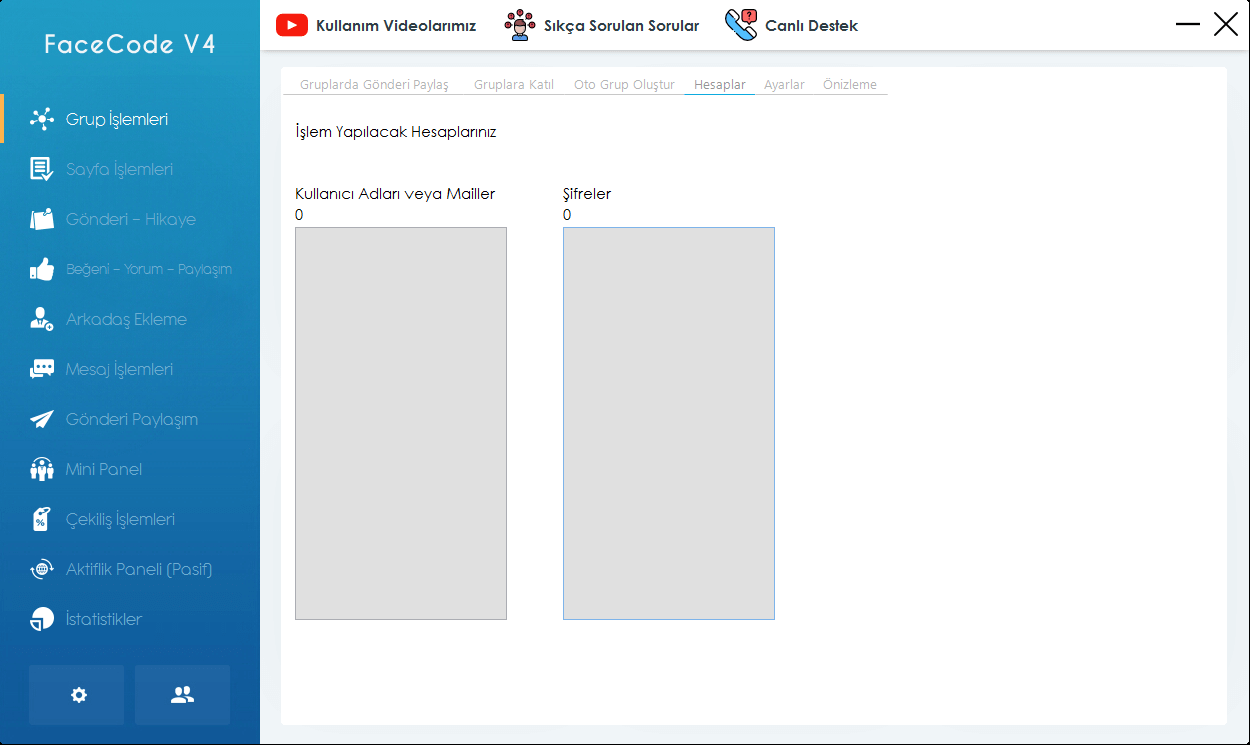This screenshot has height=745, width=1250.
Task: Open the users button at sidebar bottom
Action: [182, 695]
